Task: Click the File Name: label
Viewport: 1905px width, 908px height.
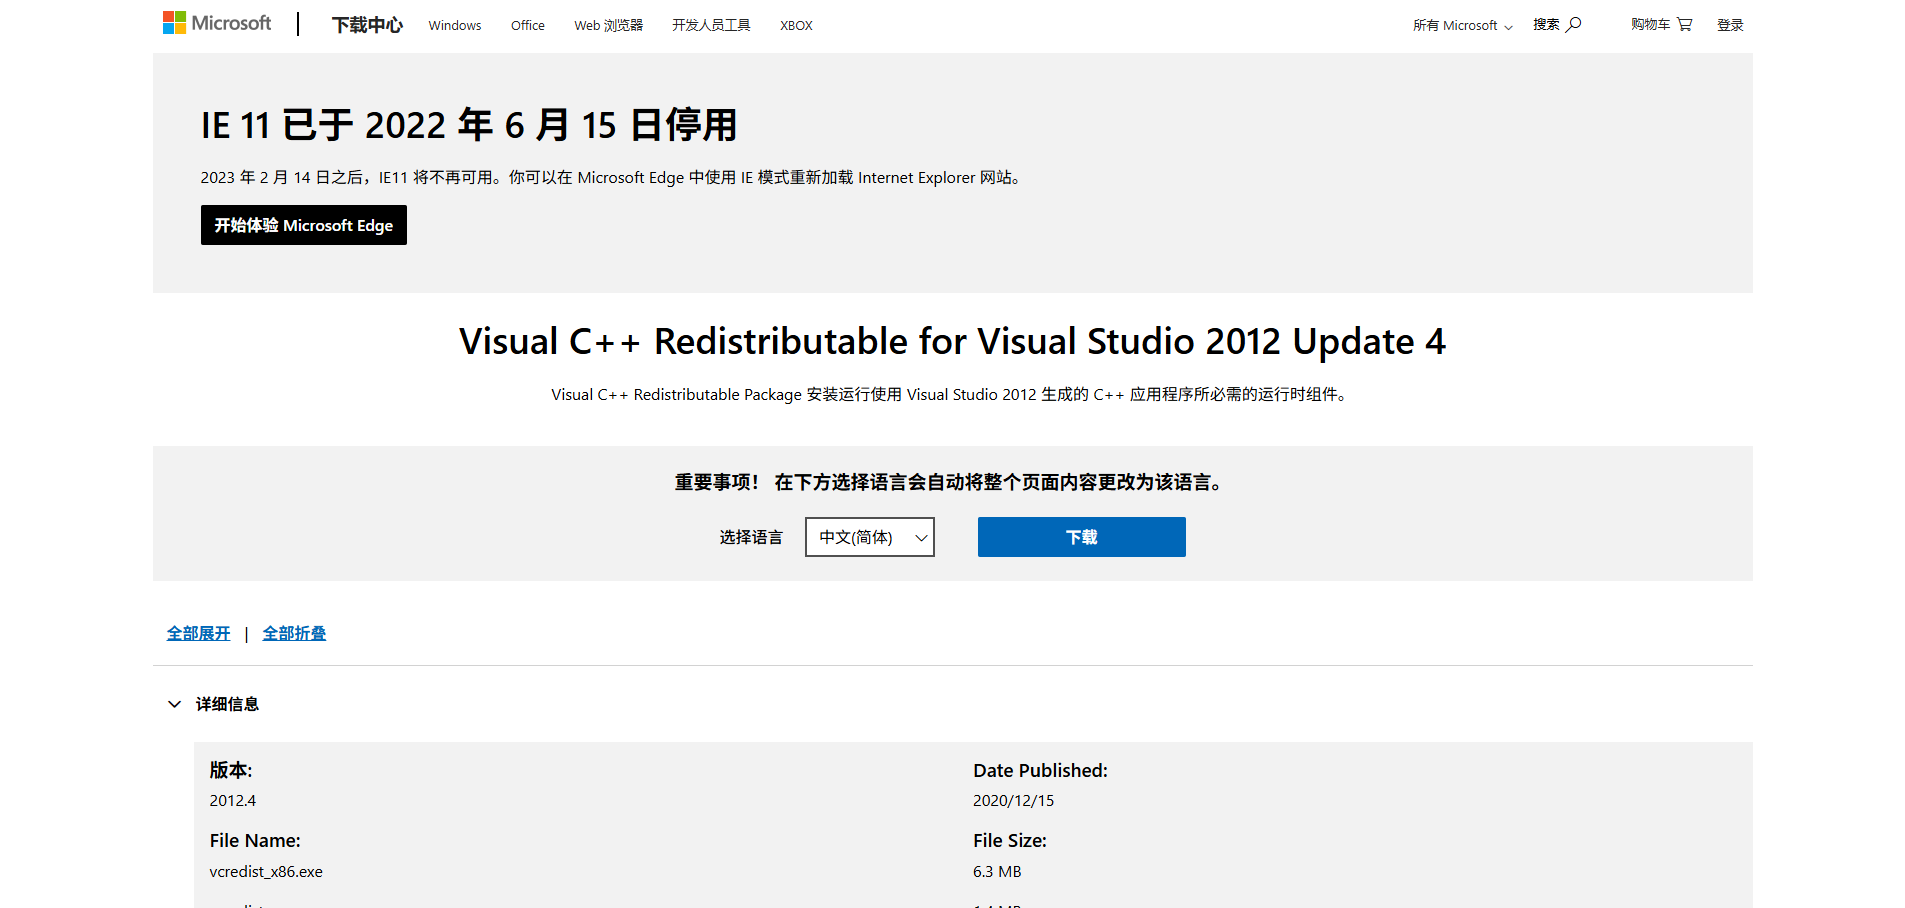Action: click(x=255, y=840)
